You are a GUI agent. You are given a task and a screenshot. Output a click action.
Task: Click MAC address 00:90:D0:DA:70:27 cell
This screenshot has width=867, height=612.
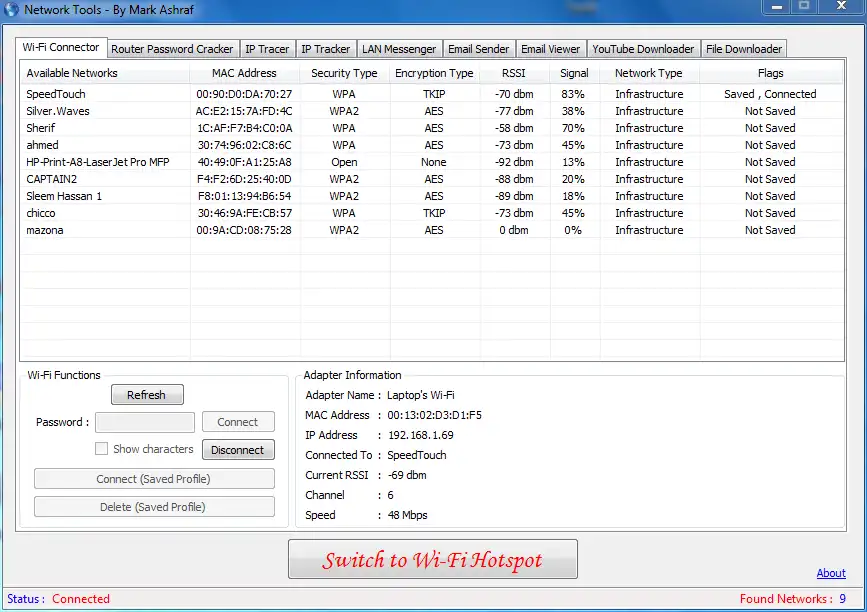[244, 94]
